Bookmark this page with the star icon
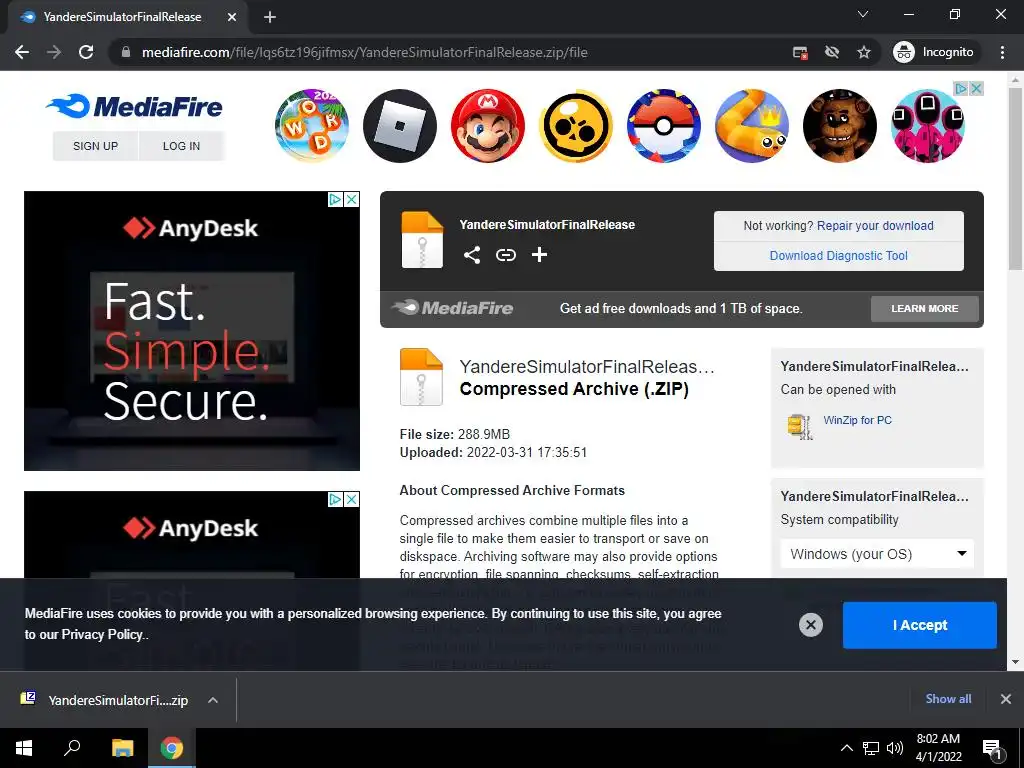The width and height of the screenshot is (1024, 768). click(864, 52)
